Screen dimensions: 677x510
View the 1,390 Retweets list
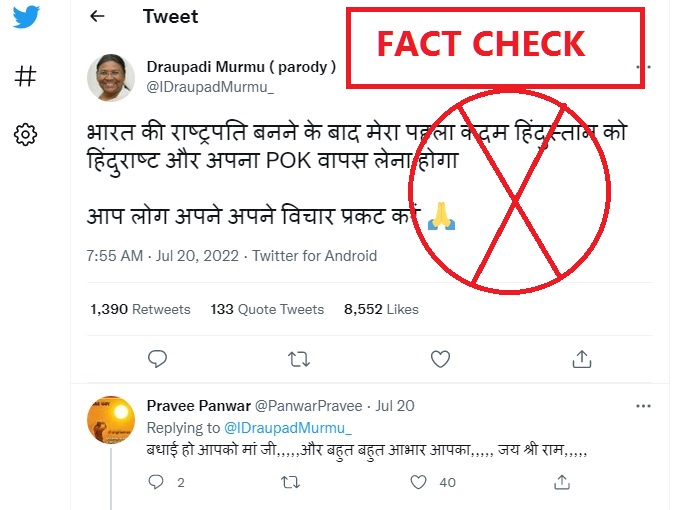140,309
